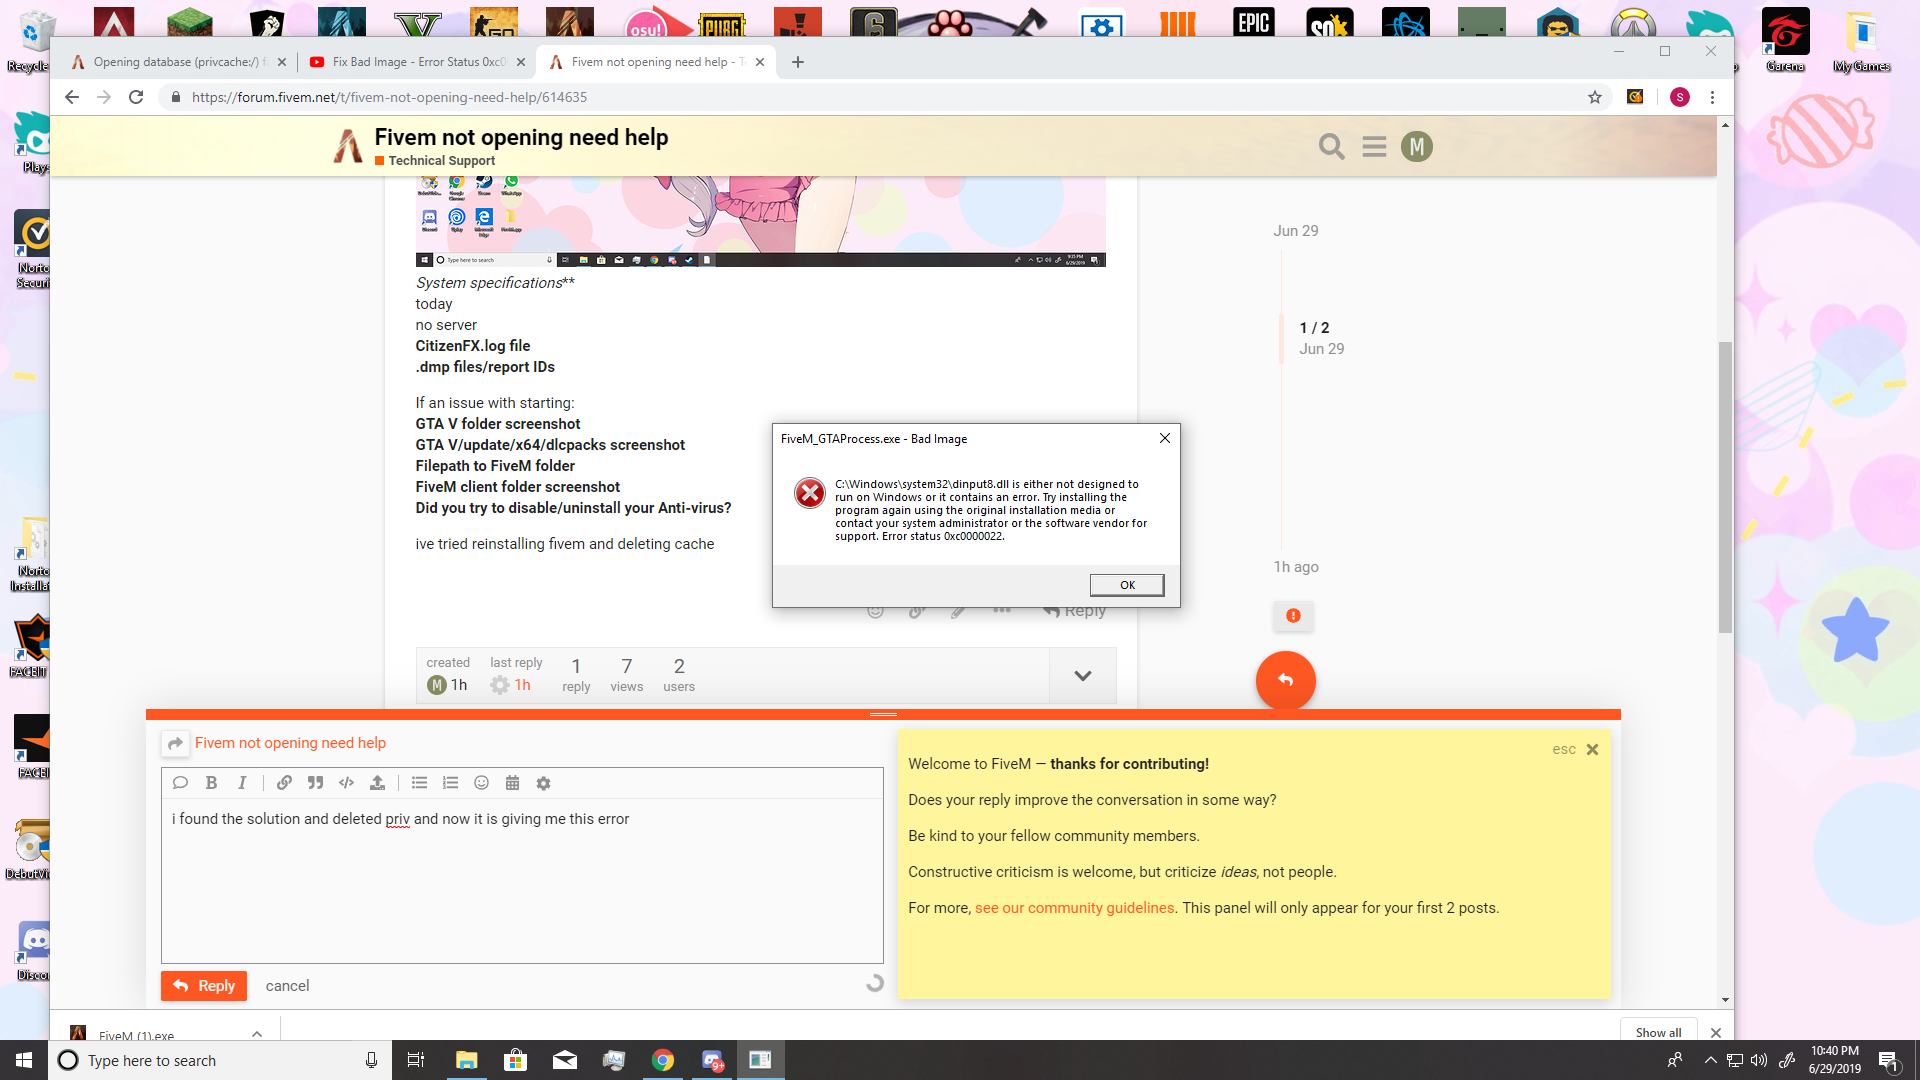Toggle bold formatting in composer

tap(211, 783)
